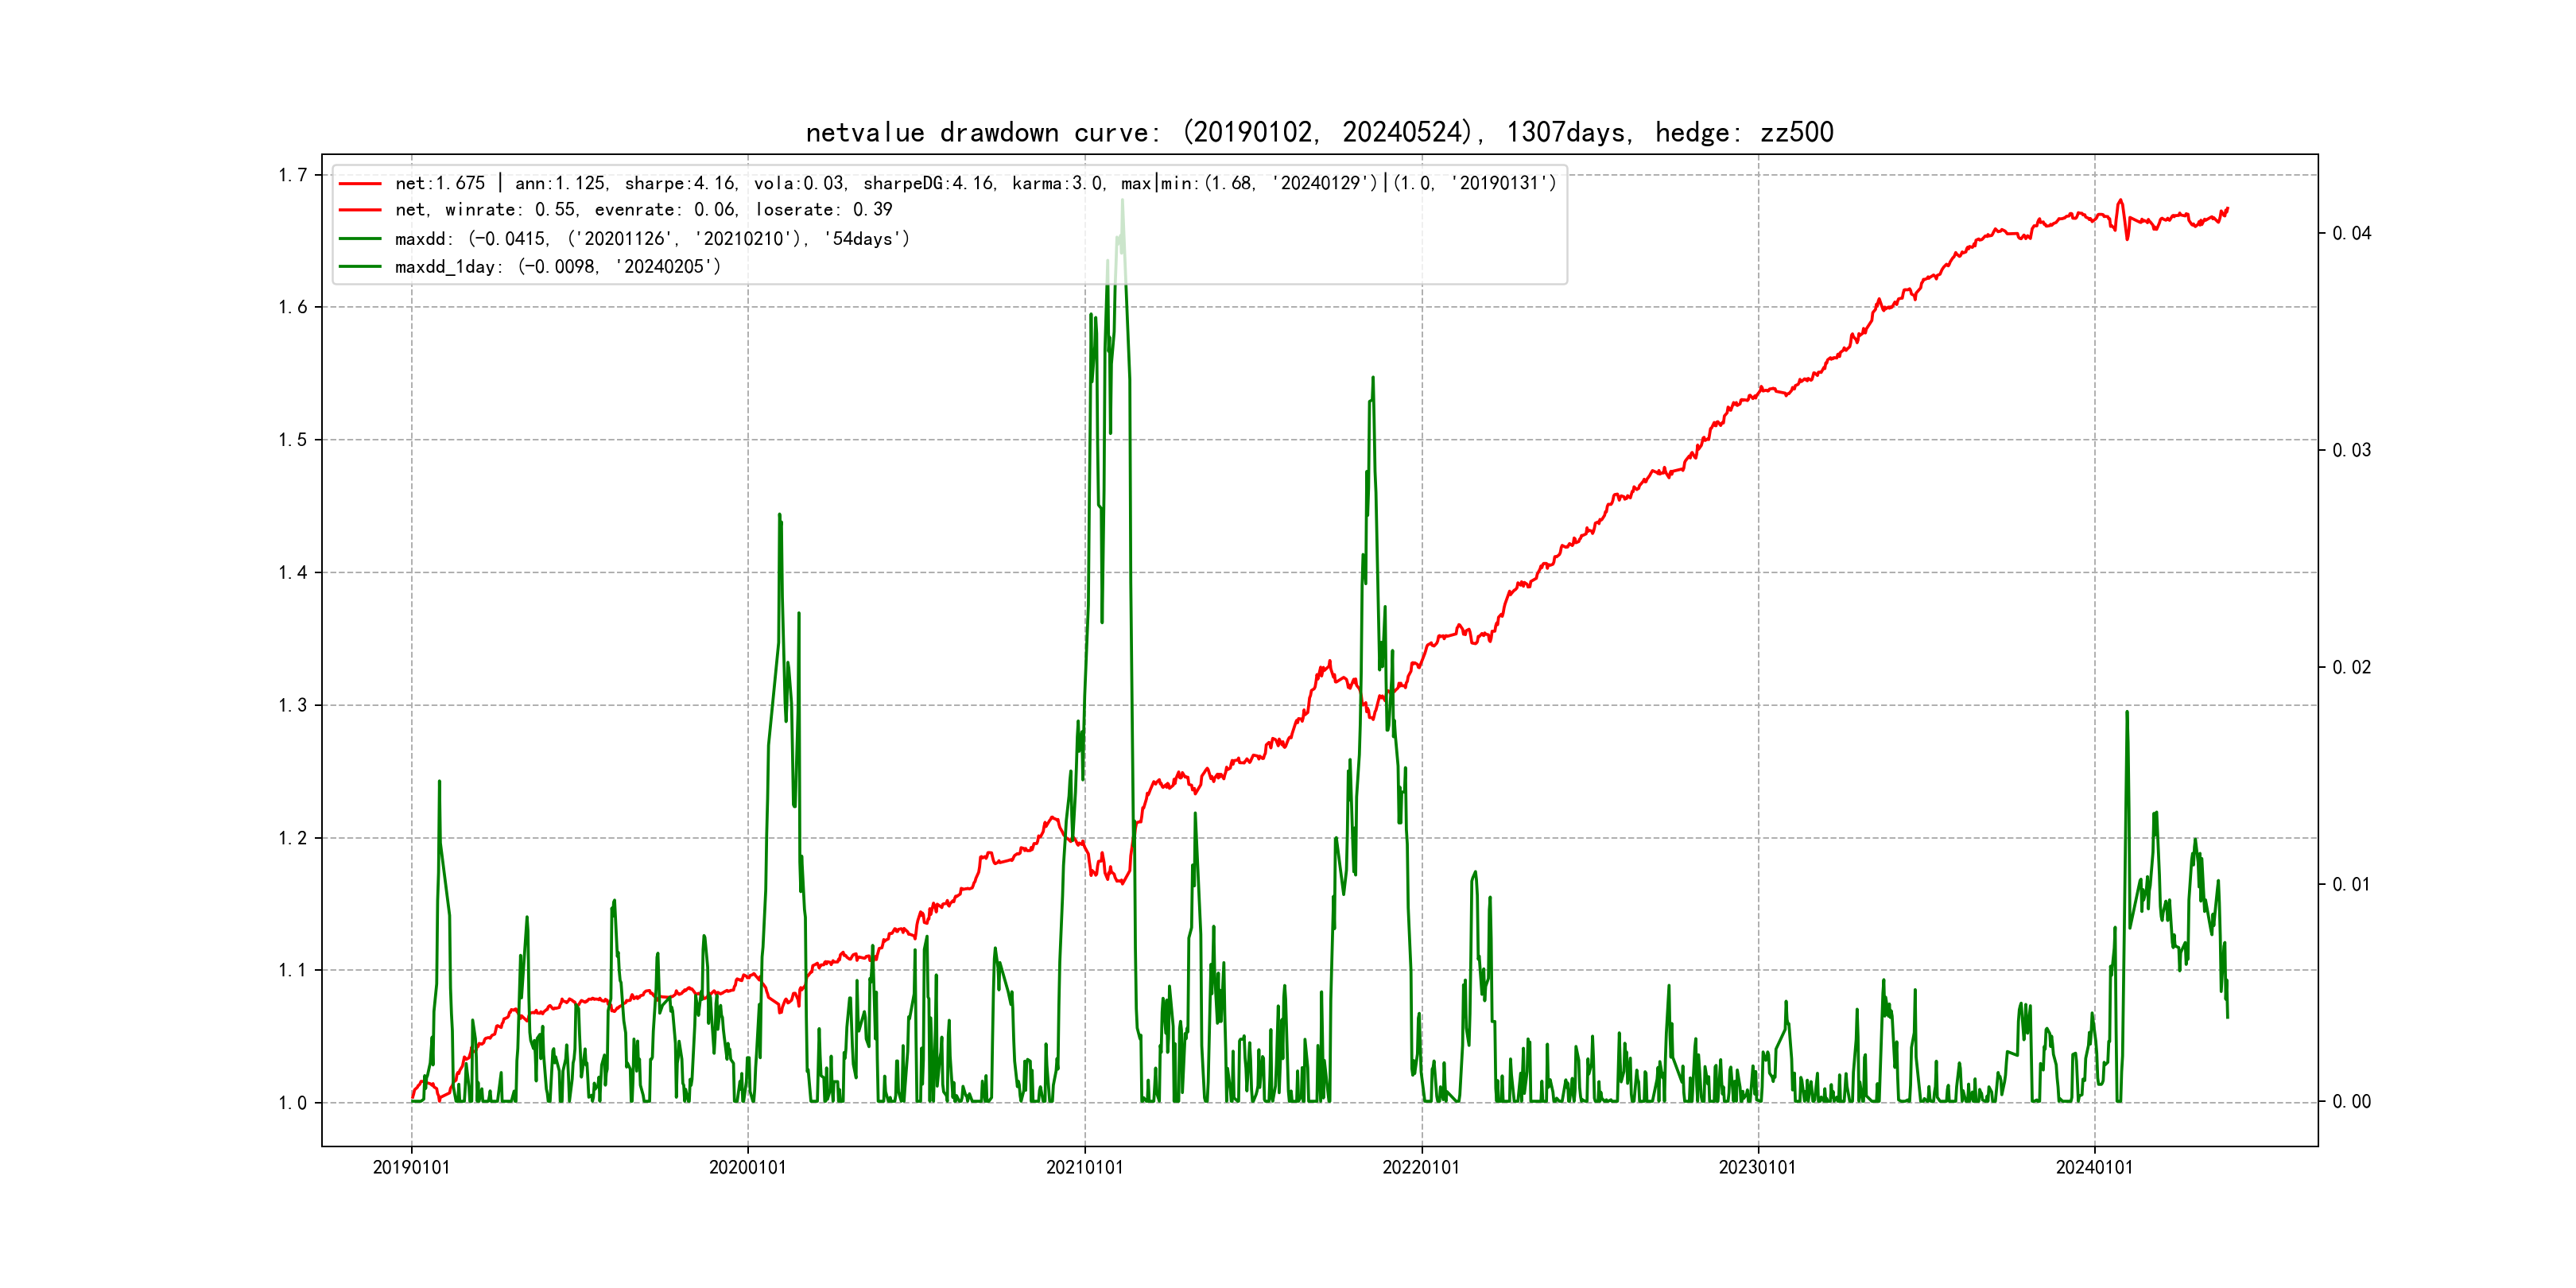This screenshot has height=1288, width=2576.
Task: Click the green swatch beside 'maxdd:' legend entry
Action: [x=360, y=239]
